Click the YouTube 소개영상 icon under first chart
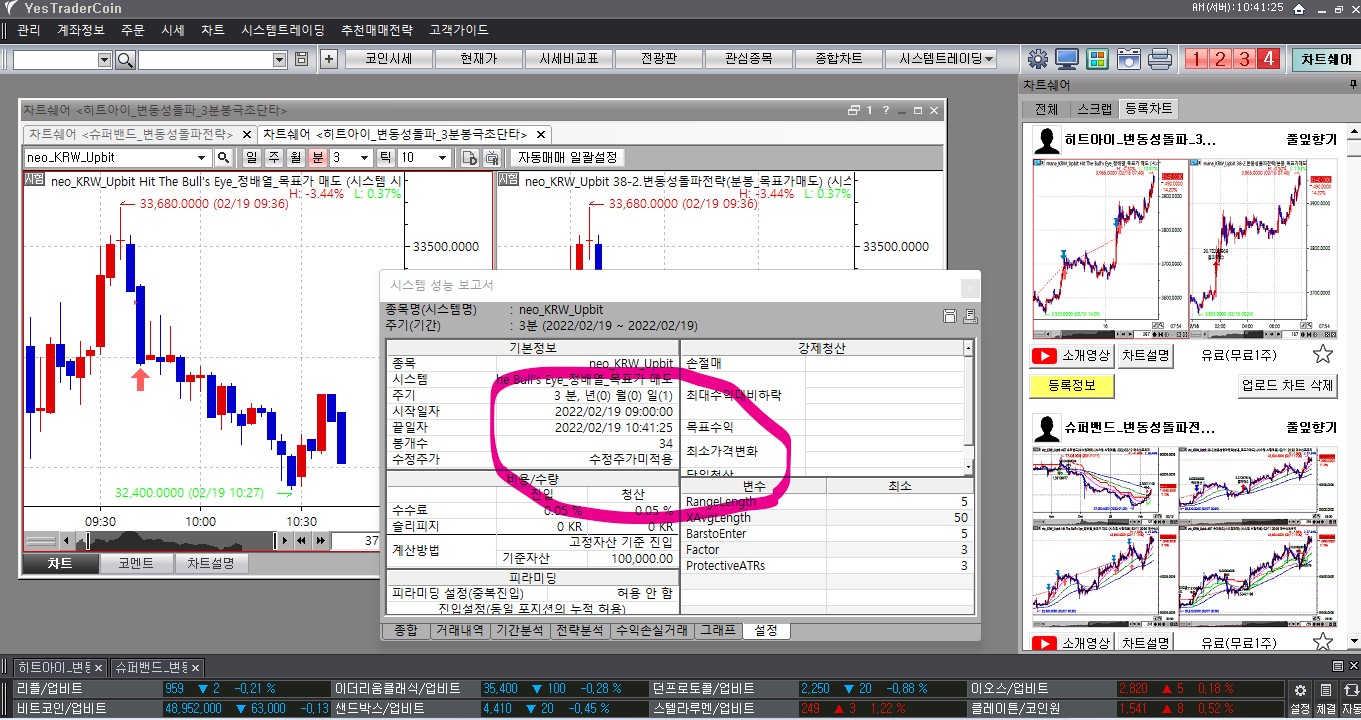 click(1044, 355)
